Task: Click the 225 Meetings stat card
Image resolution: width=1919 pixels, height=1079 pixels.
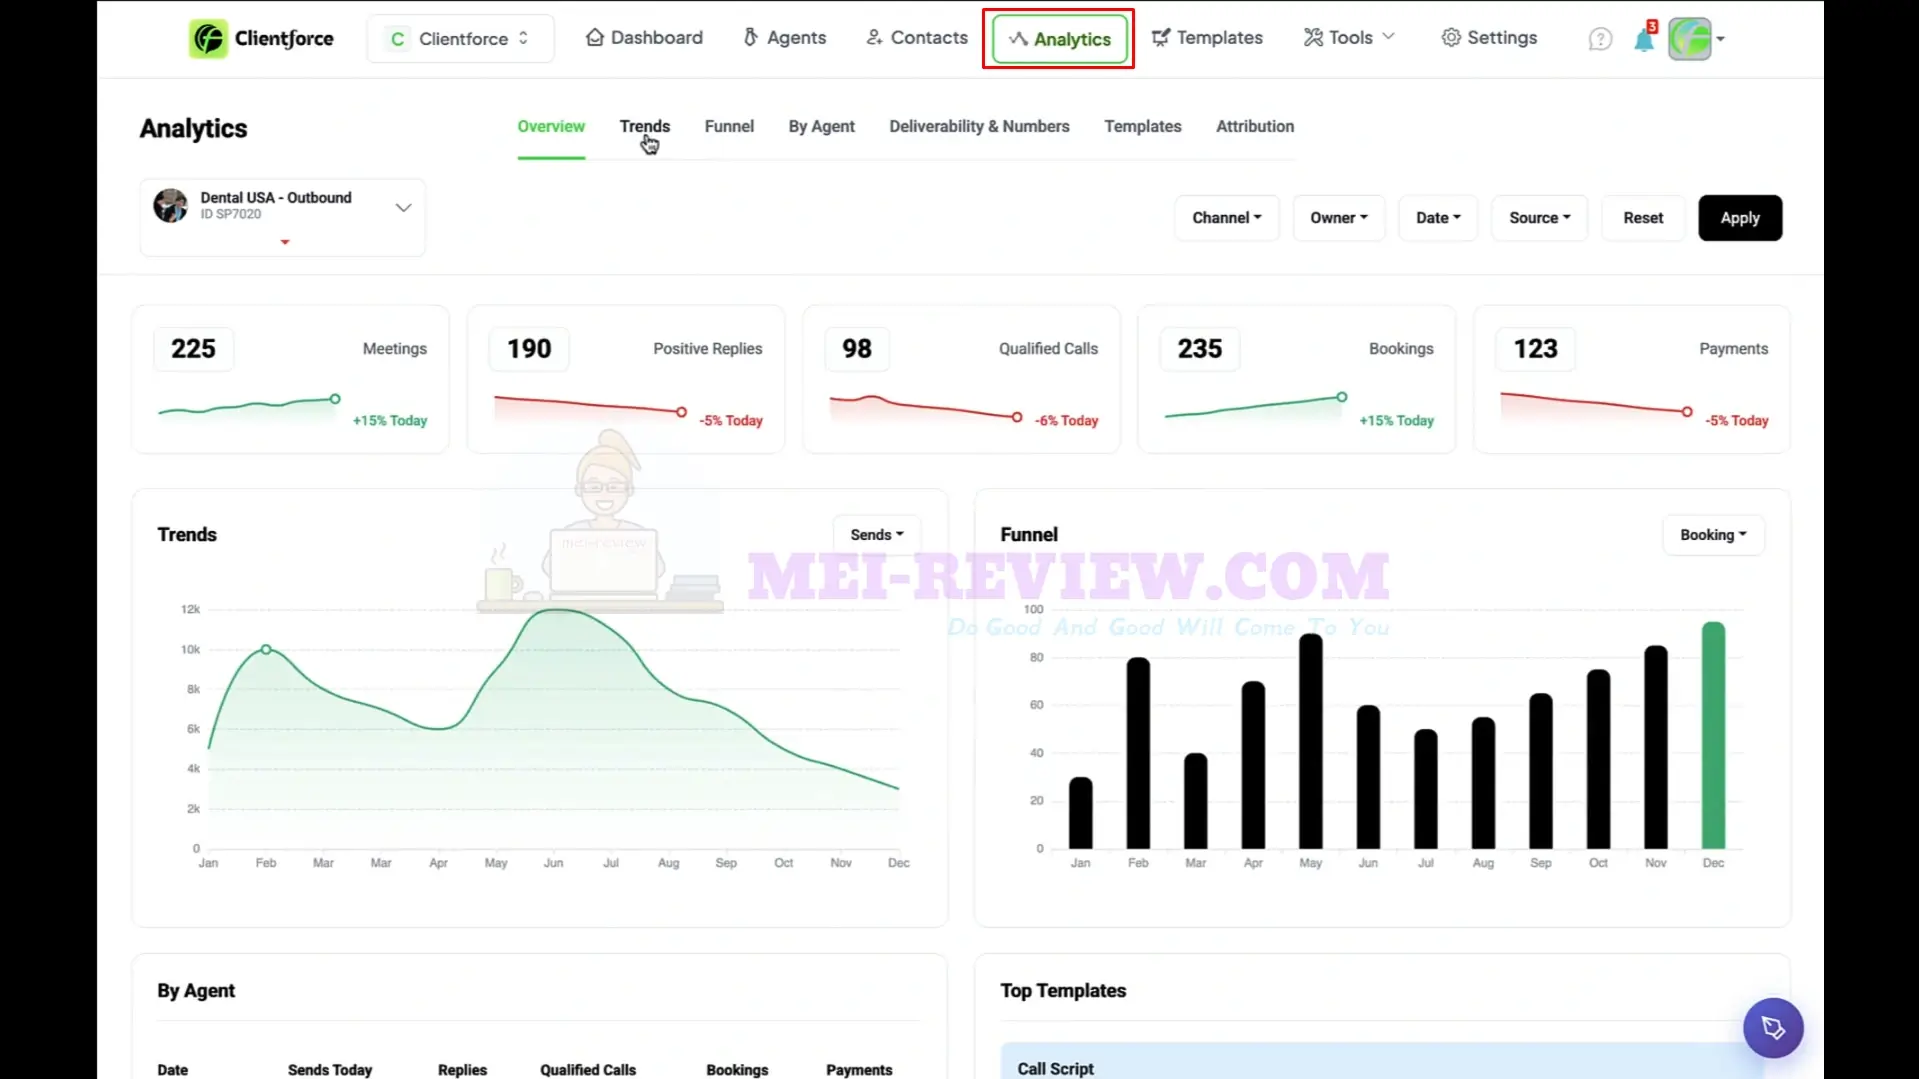Action: tap(290, 379)
